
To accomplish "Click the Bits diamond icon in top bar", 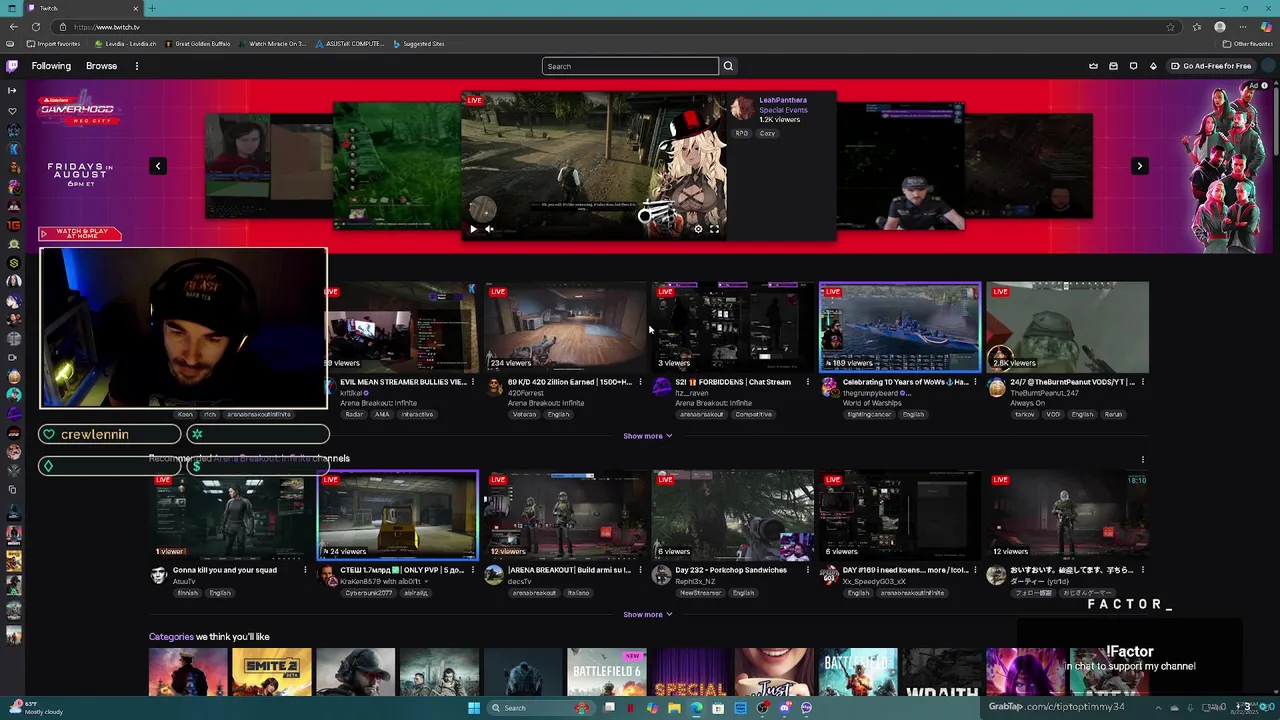I will (1153, 66).
